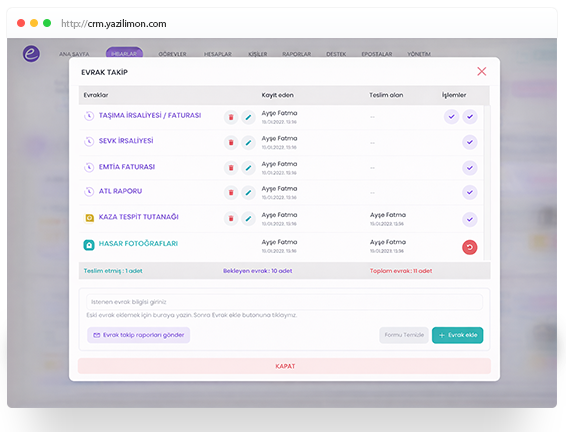Click Evrak takip raporları gönder button
Image resolution: width=566 pixels, height=432 pixels.
[x=139, y=335]
